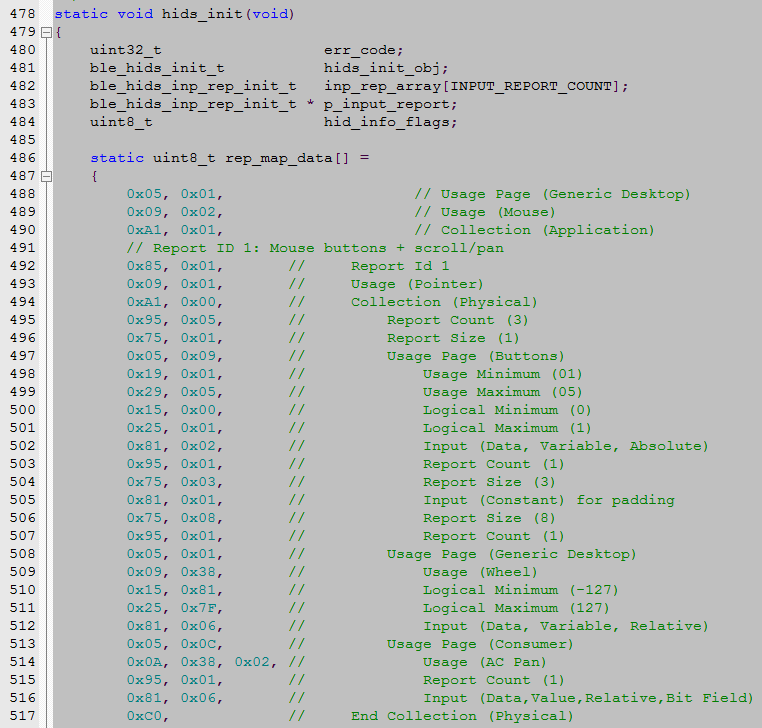Click the function name hids_init
Screen dimensions: 762x728
202,14
